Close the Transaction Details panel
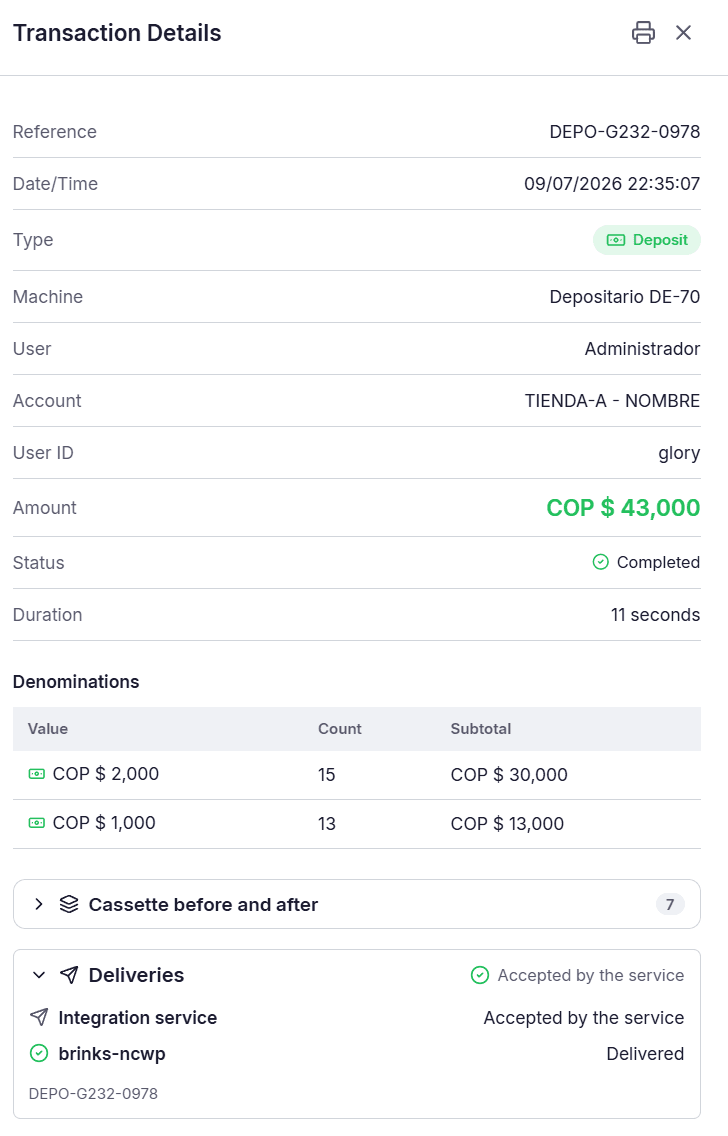The width and height of the screenshot is (728, 1136). 683,33
